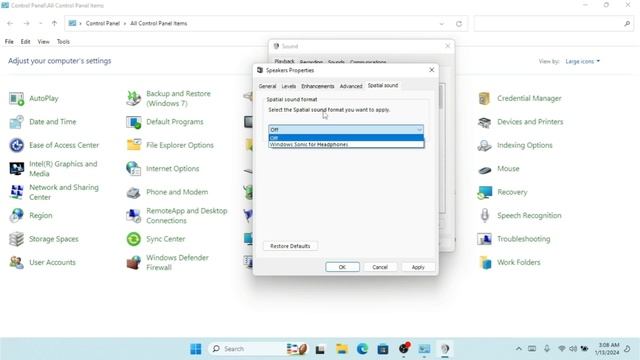The height and width of the screenshot is (360, 640).
Task: Switch to the Advanced tab
Action: pos(351,86)
